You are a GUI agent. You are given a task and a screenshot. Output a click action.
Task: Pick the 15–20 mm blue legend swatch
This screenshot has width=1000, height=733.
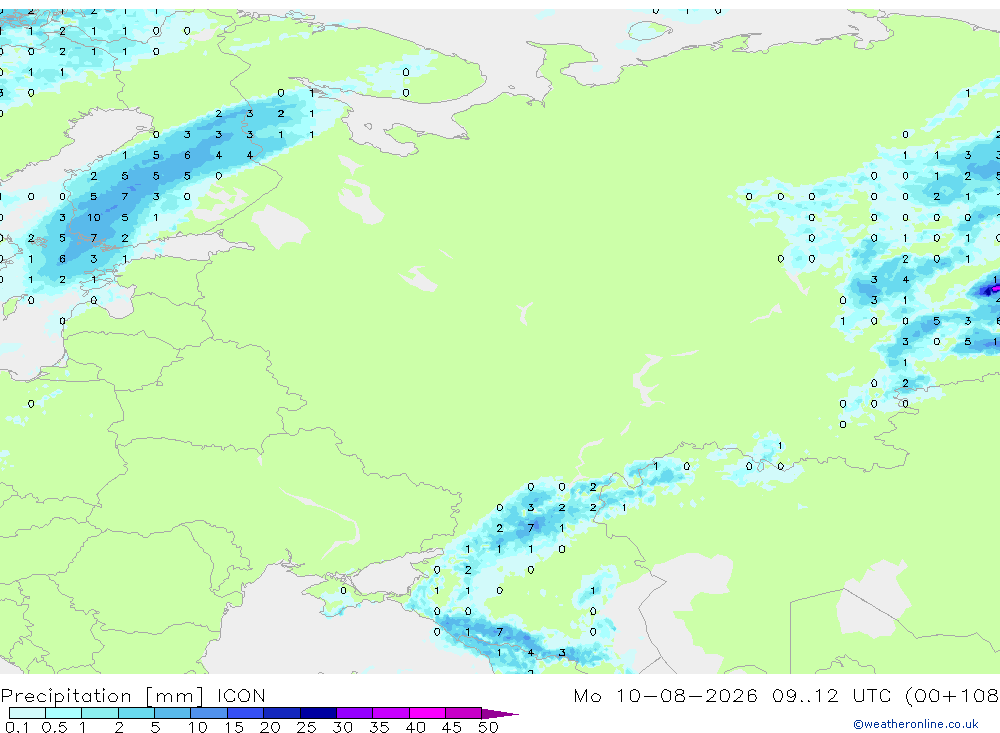click(246, 713)
